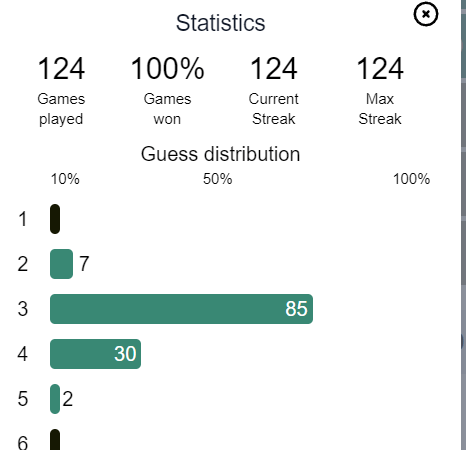466x450 pixels.
Task: Click the 100% axis label on chart
Action: tap(411, 179)
